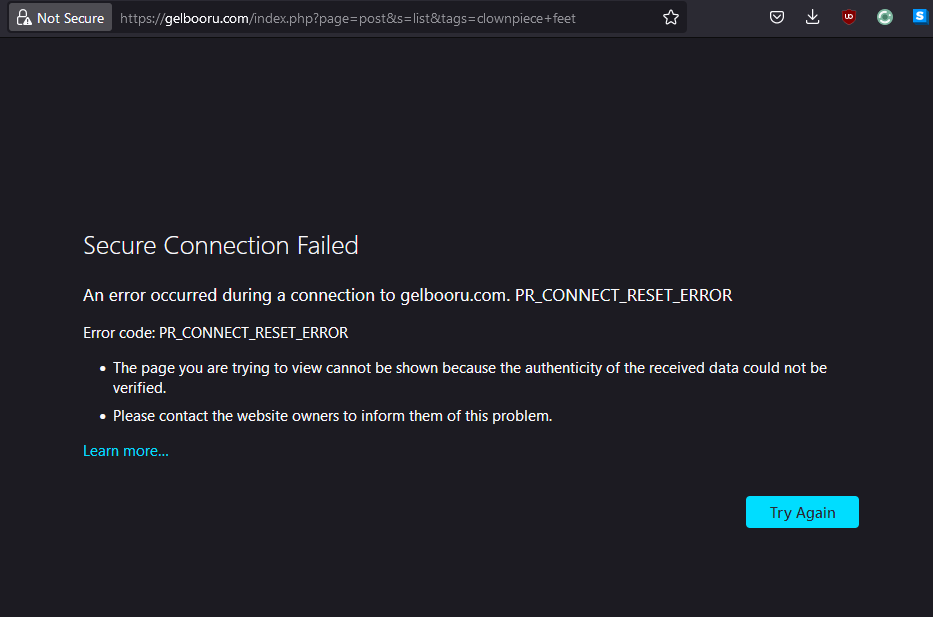
Task: Click the bullet about authenticity of received data
Action: click(470, 368)
